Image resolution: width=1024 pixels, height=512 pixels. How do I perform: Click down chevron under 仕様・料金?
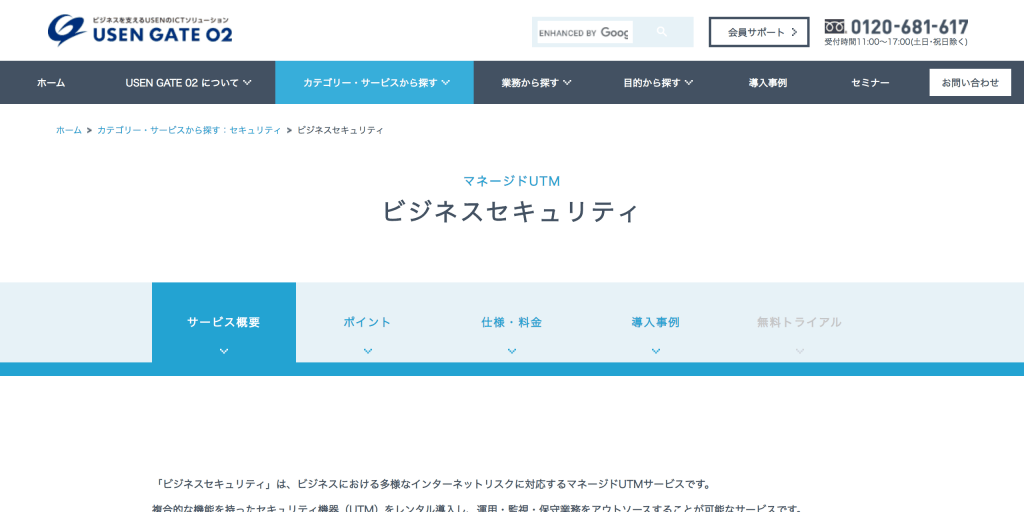(512, 351)
